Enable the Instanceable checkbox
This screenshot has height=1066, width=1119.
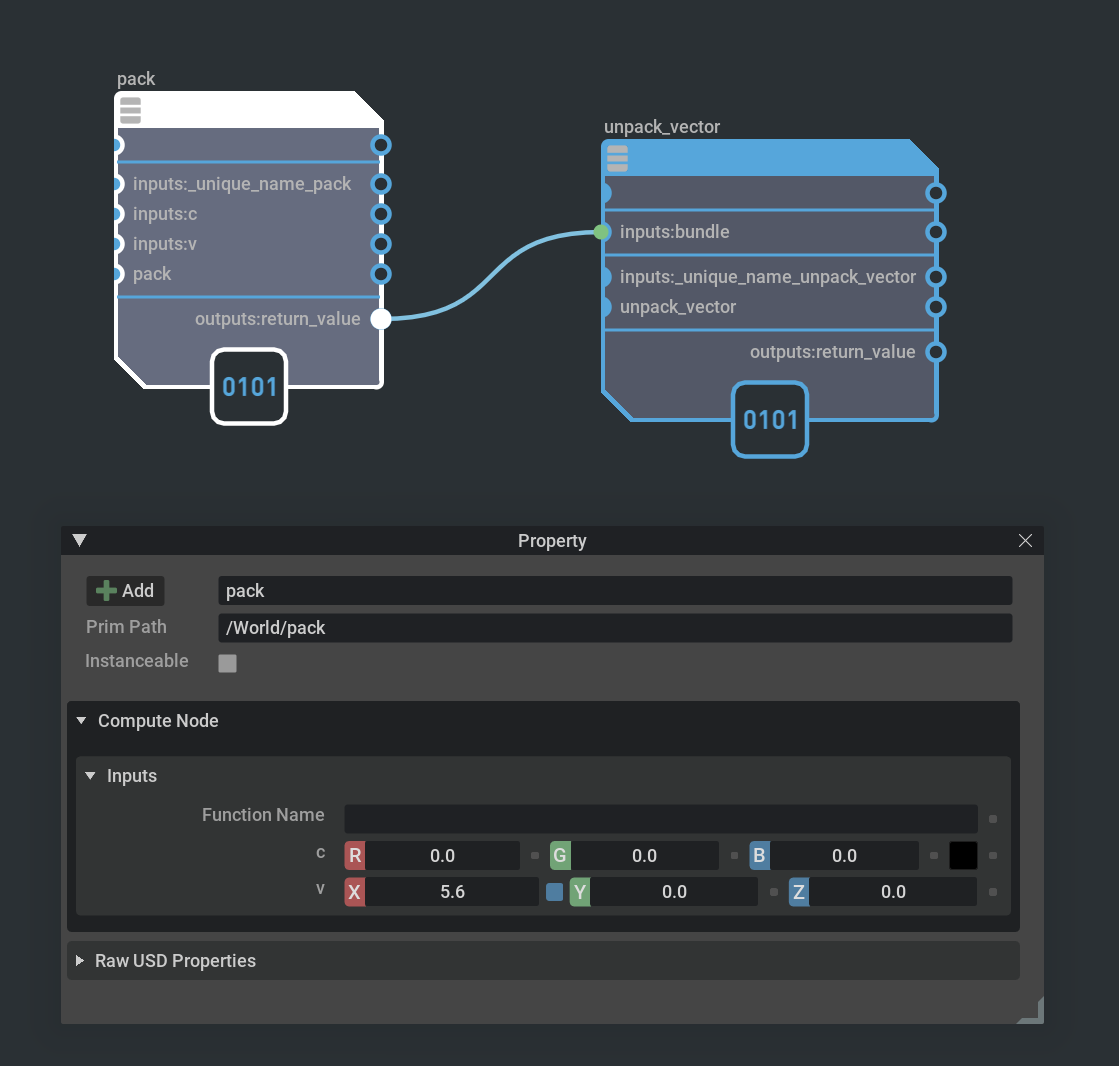coord(227,662)
